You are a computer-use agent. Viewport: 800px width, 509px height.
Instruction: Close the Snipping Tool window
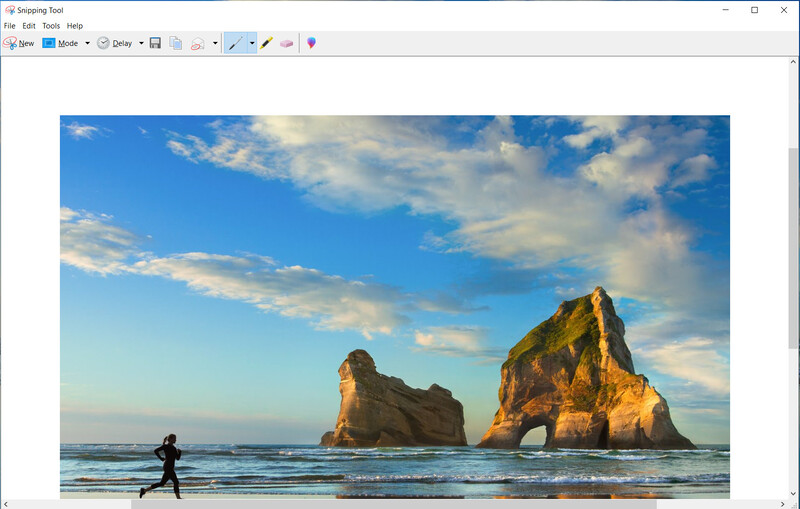click(784, 10)
